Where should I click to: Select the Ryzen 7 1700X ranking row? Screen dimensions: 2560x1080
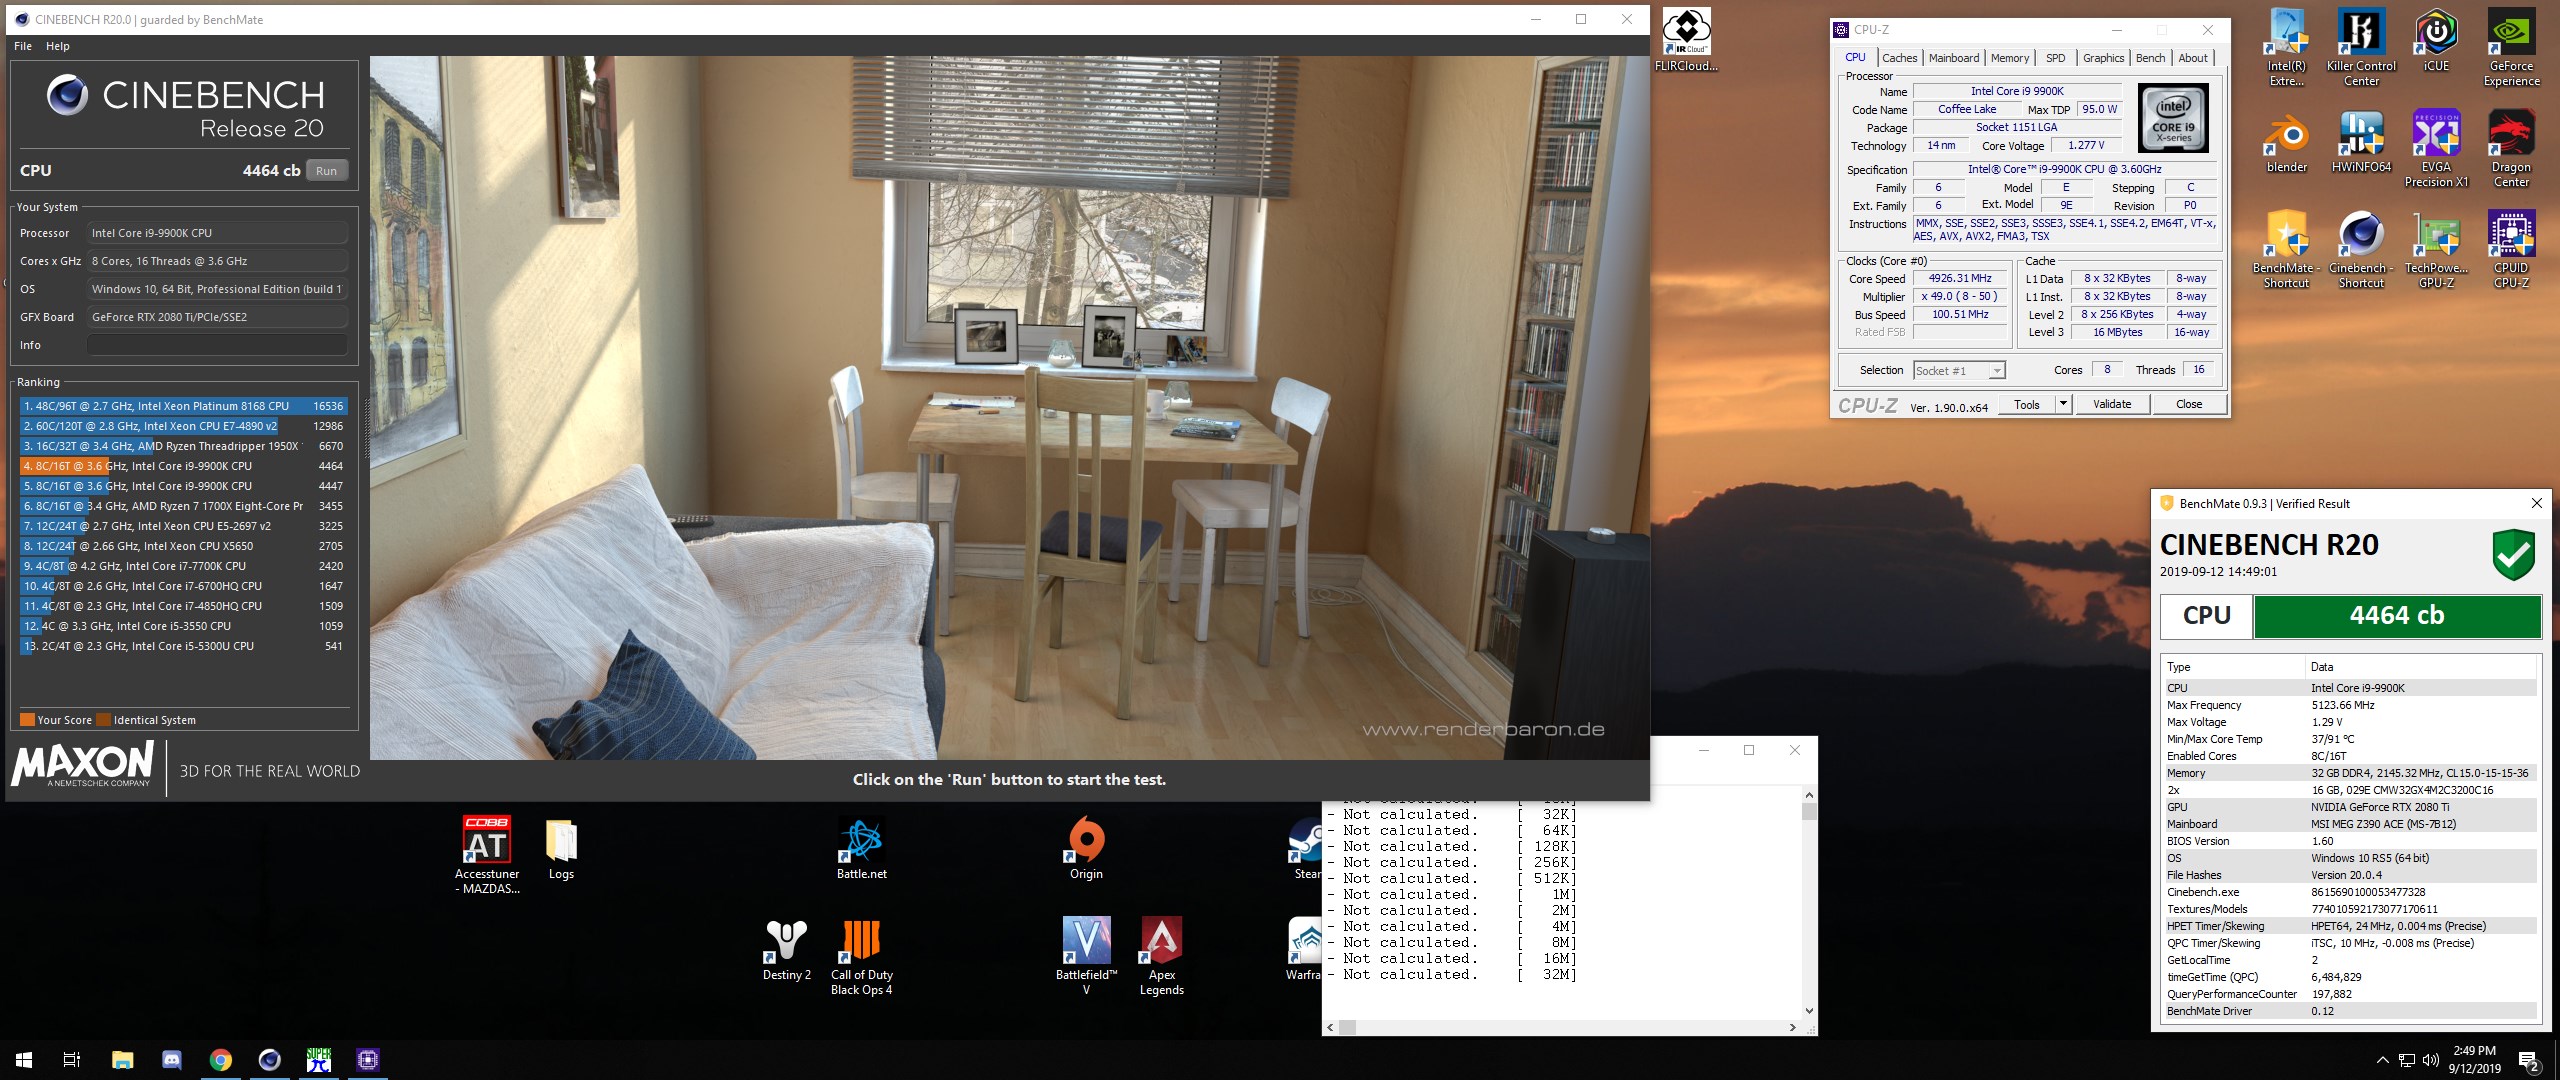pyautogui.click(x=183, y=506)
